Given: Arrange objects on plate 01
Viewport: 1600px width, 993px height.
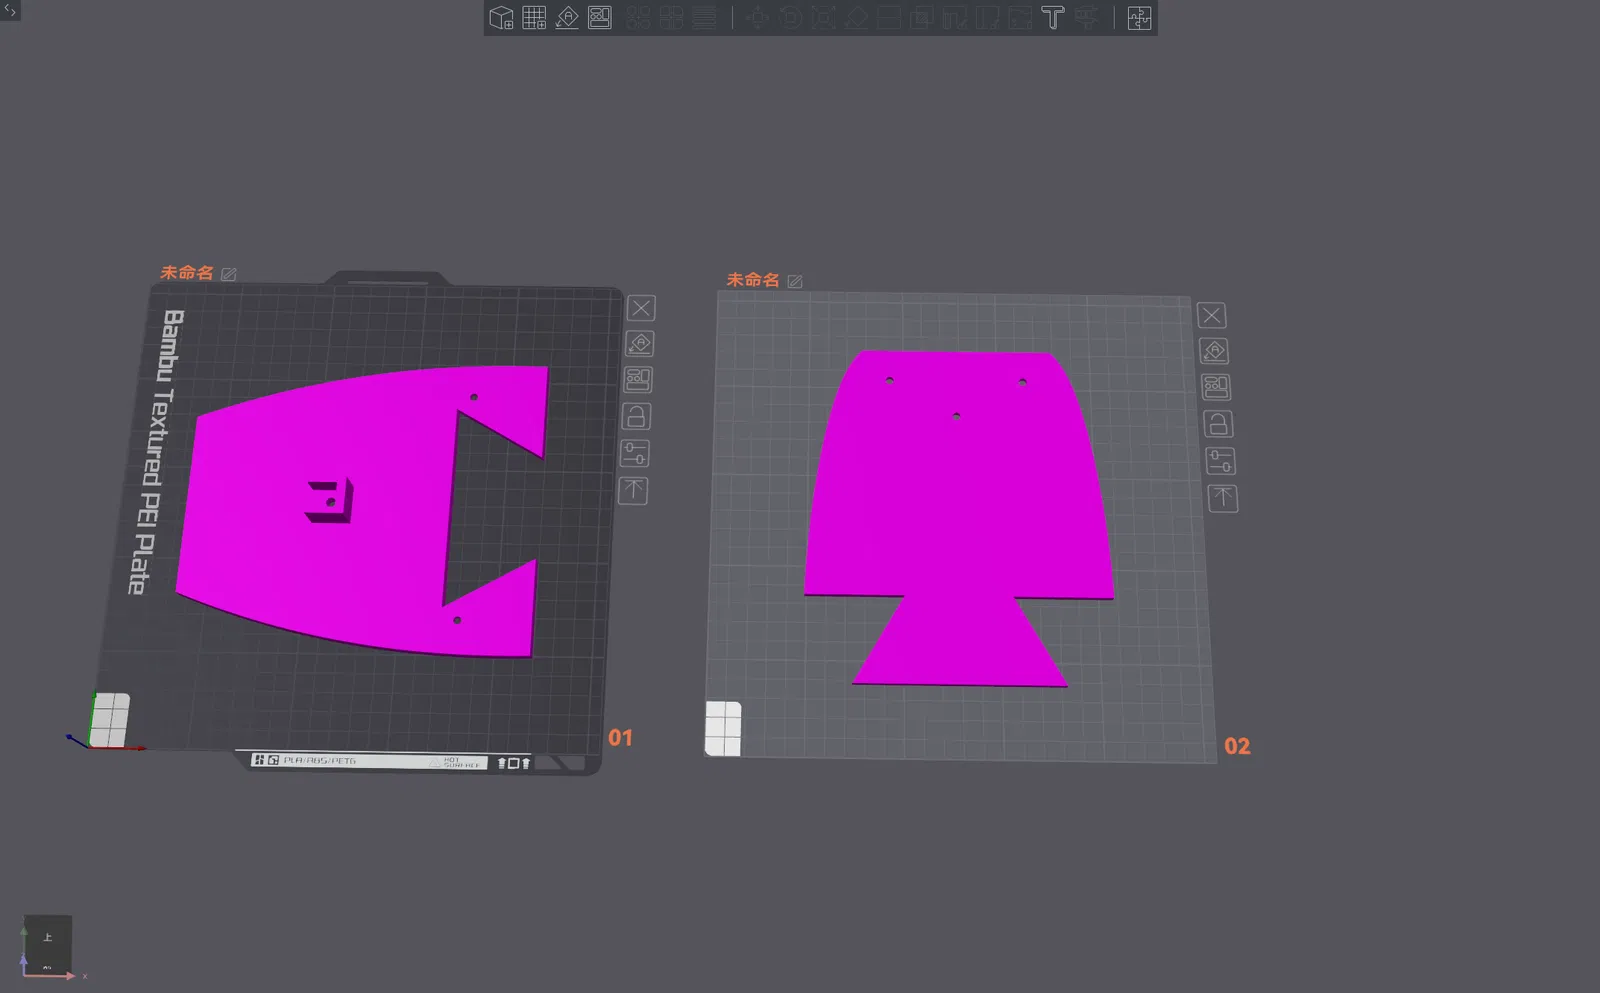Looking at the screenshot, I should click(638, 380).
